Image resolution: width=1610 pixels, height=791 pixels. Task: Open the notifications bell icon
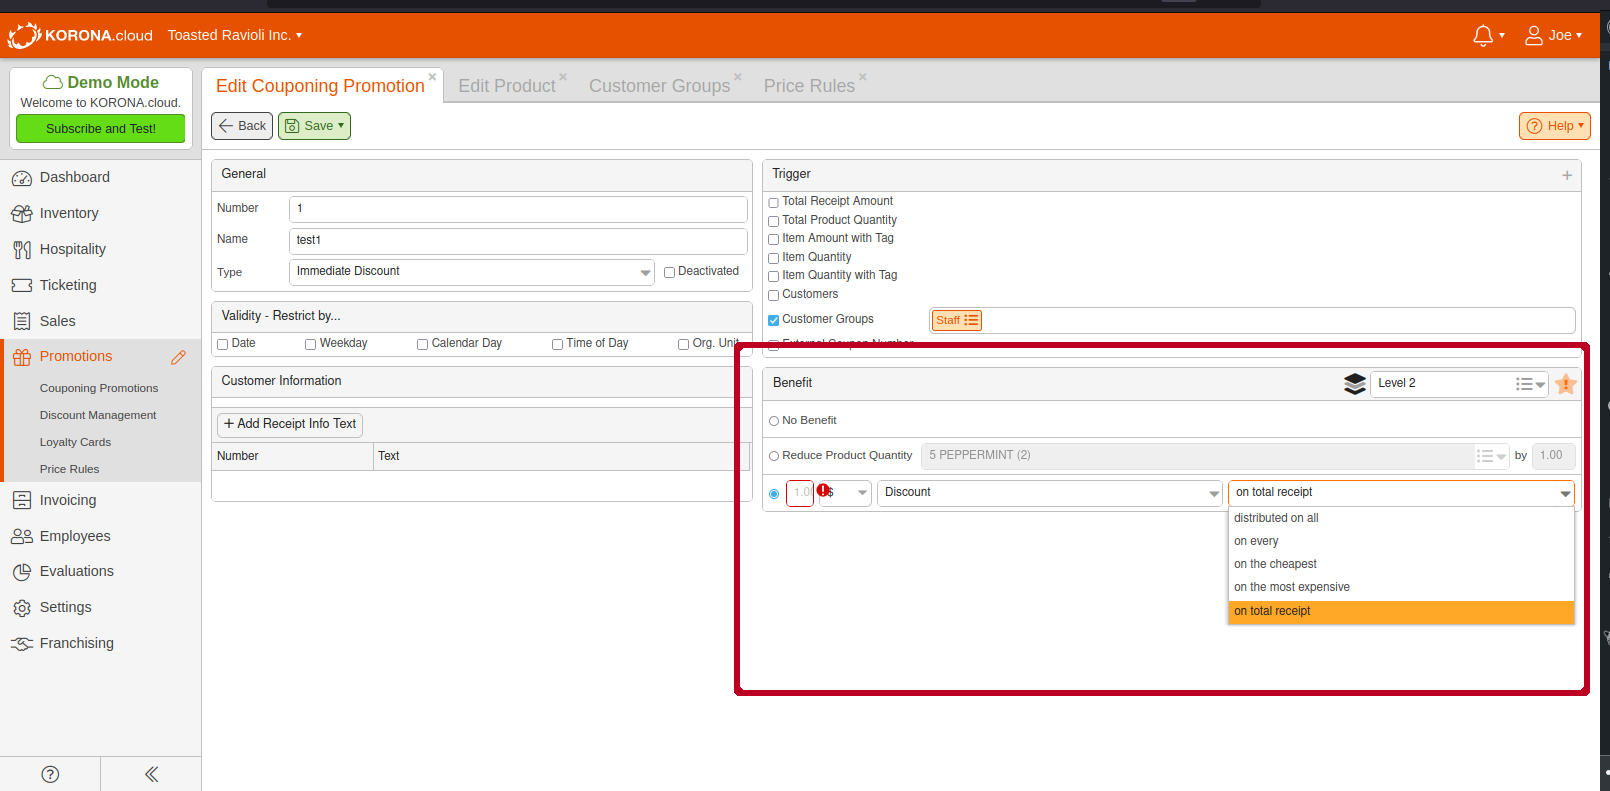coord(1483,36)
